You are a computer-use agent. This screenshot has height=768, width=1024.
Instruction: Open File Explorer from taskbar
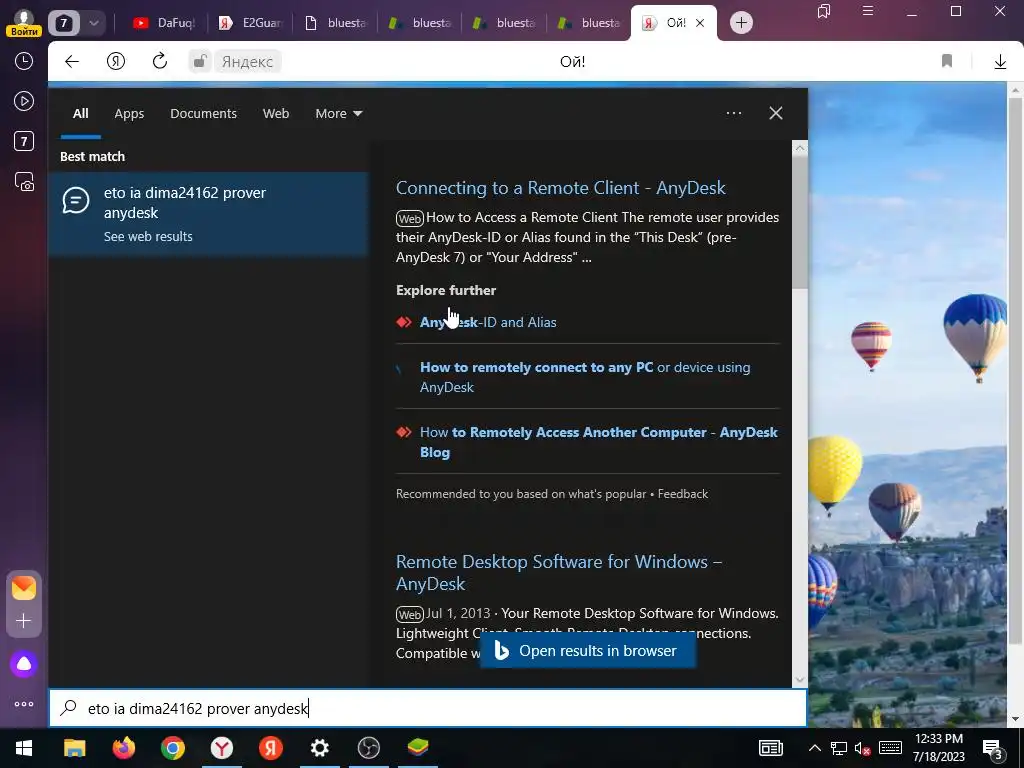tap(74, 748)
